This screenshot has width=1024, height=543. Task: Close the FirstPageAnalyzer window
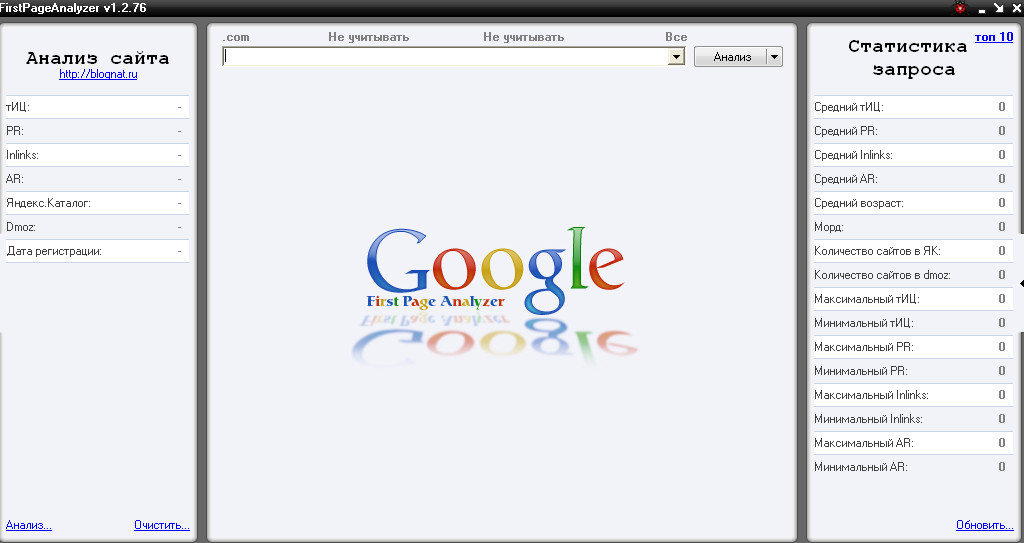coord(1014,7)
